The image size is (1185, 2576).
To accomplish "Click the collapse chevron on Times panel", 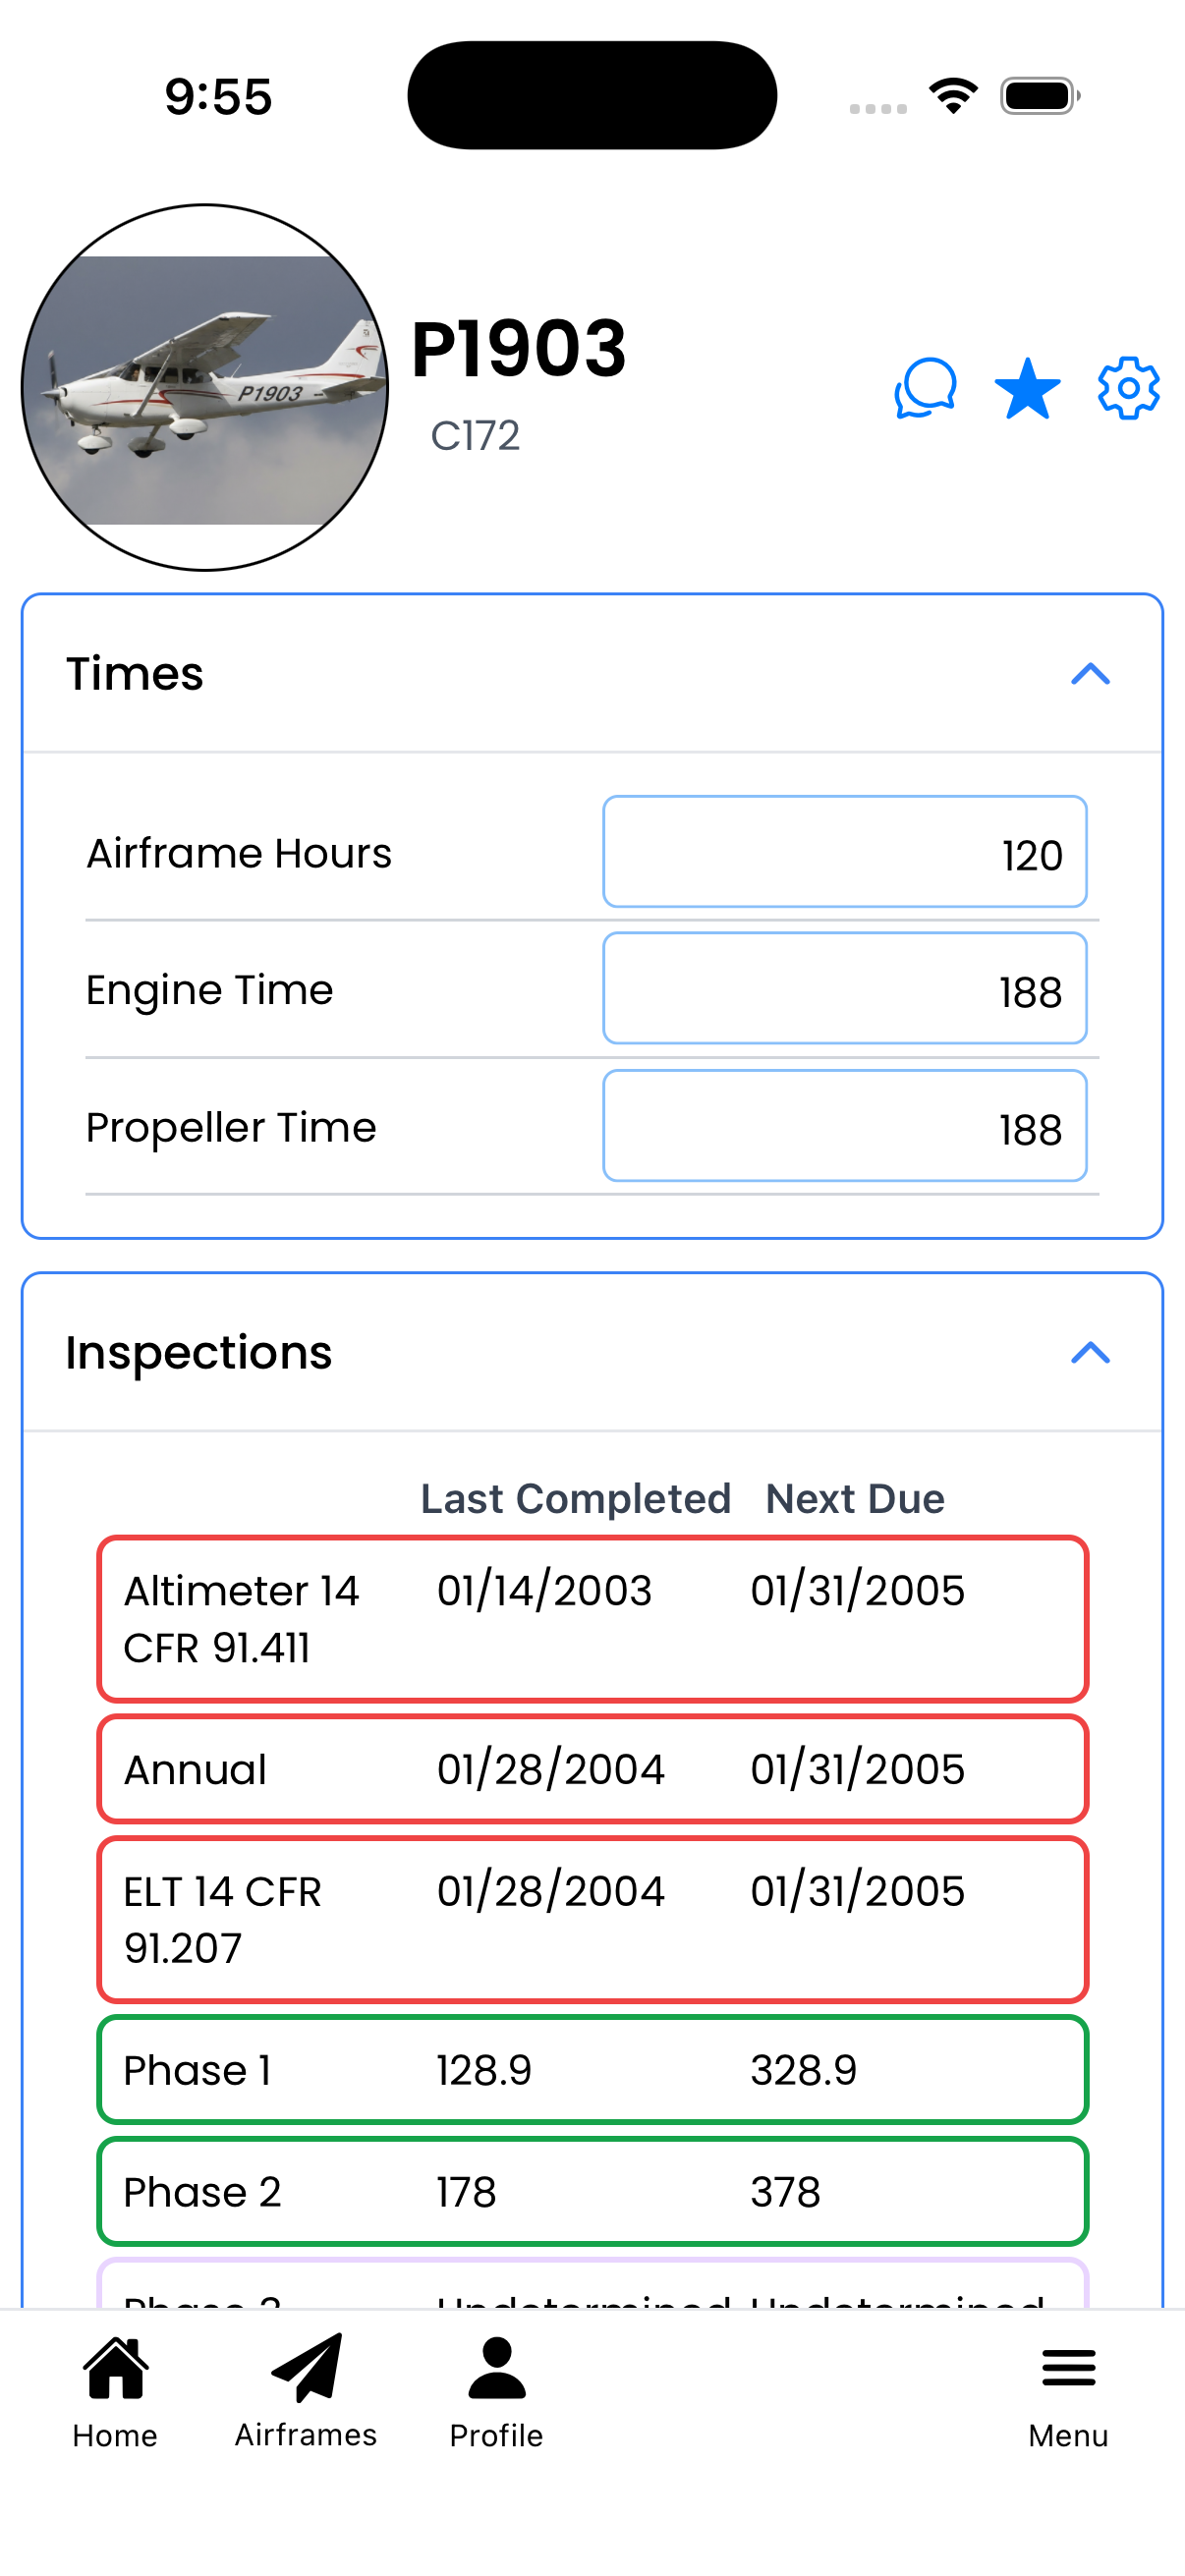I will [x=1093, y=675].
